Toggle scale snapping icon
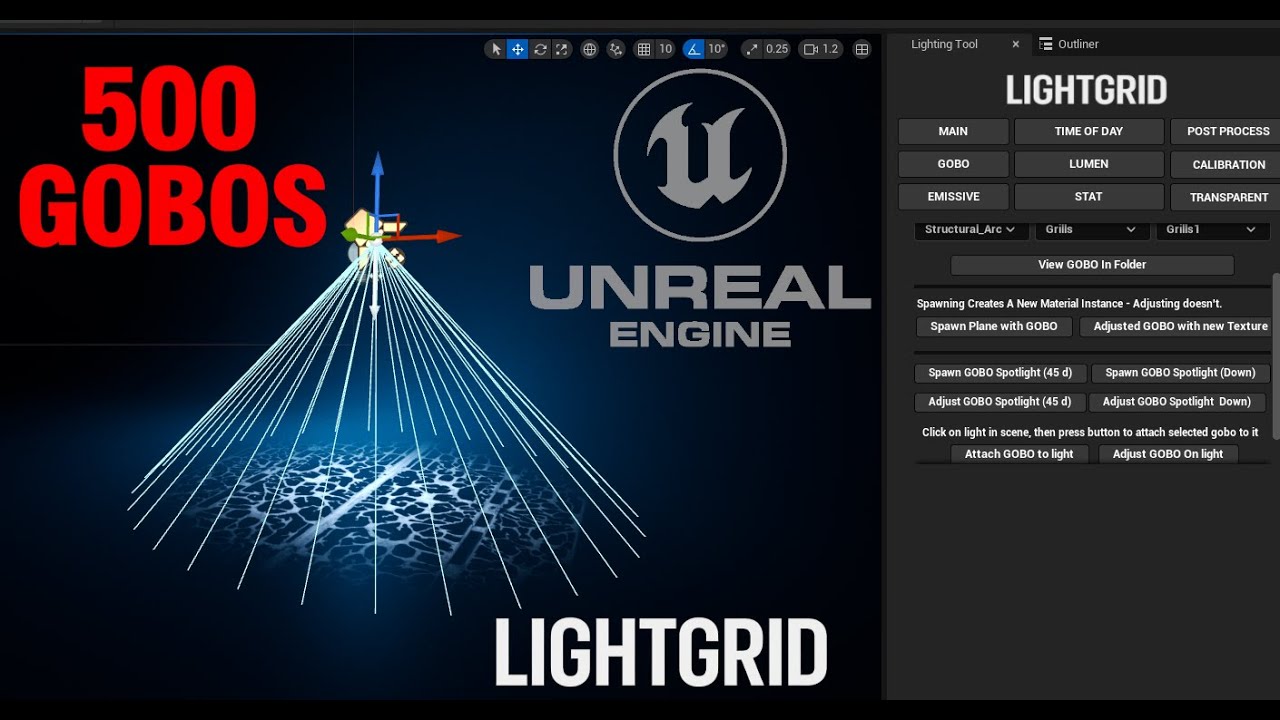Viewport: 1280px width, 720px height. [752, 49]
